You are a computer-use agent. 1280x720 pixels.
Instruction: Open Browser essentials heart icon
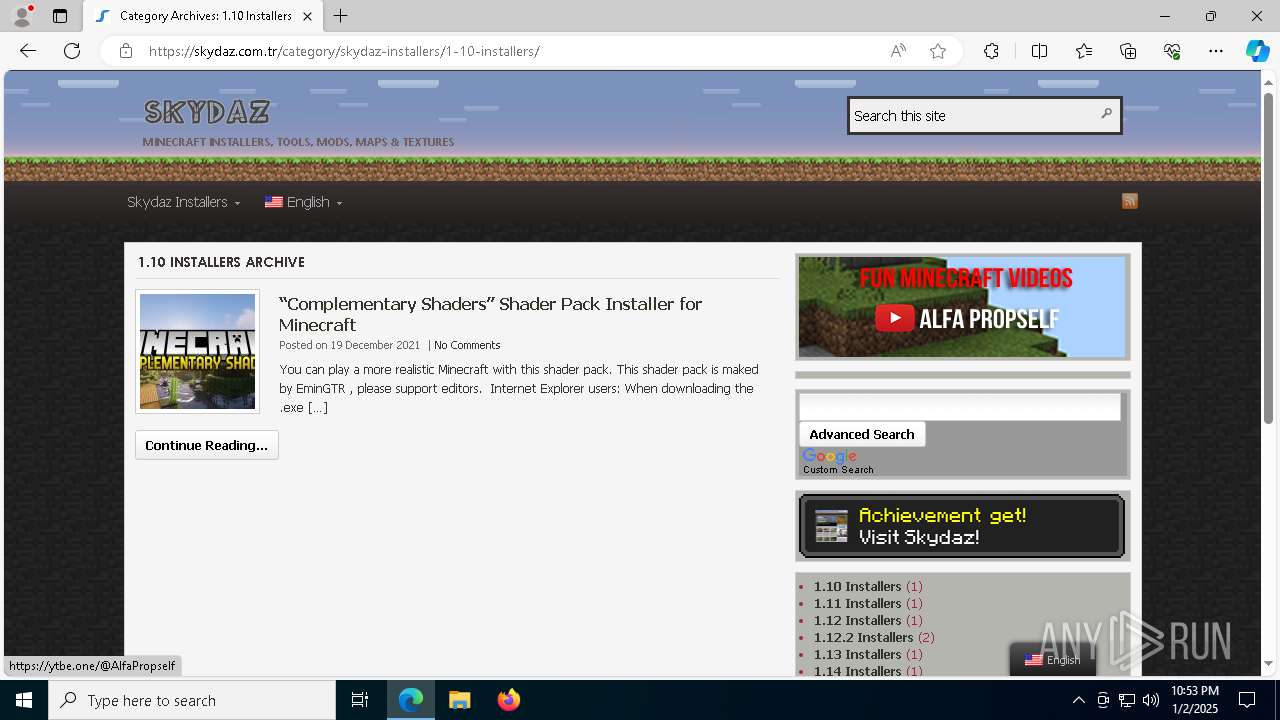click(1172, 51)
